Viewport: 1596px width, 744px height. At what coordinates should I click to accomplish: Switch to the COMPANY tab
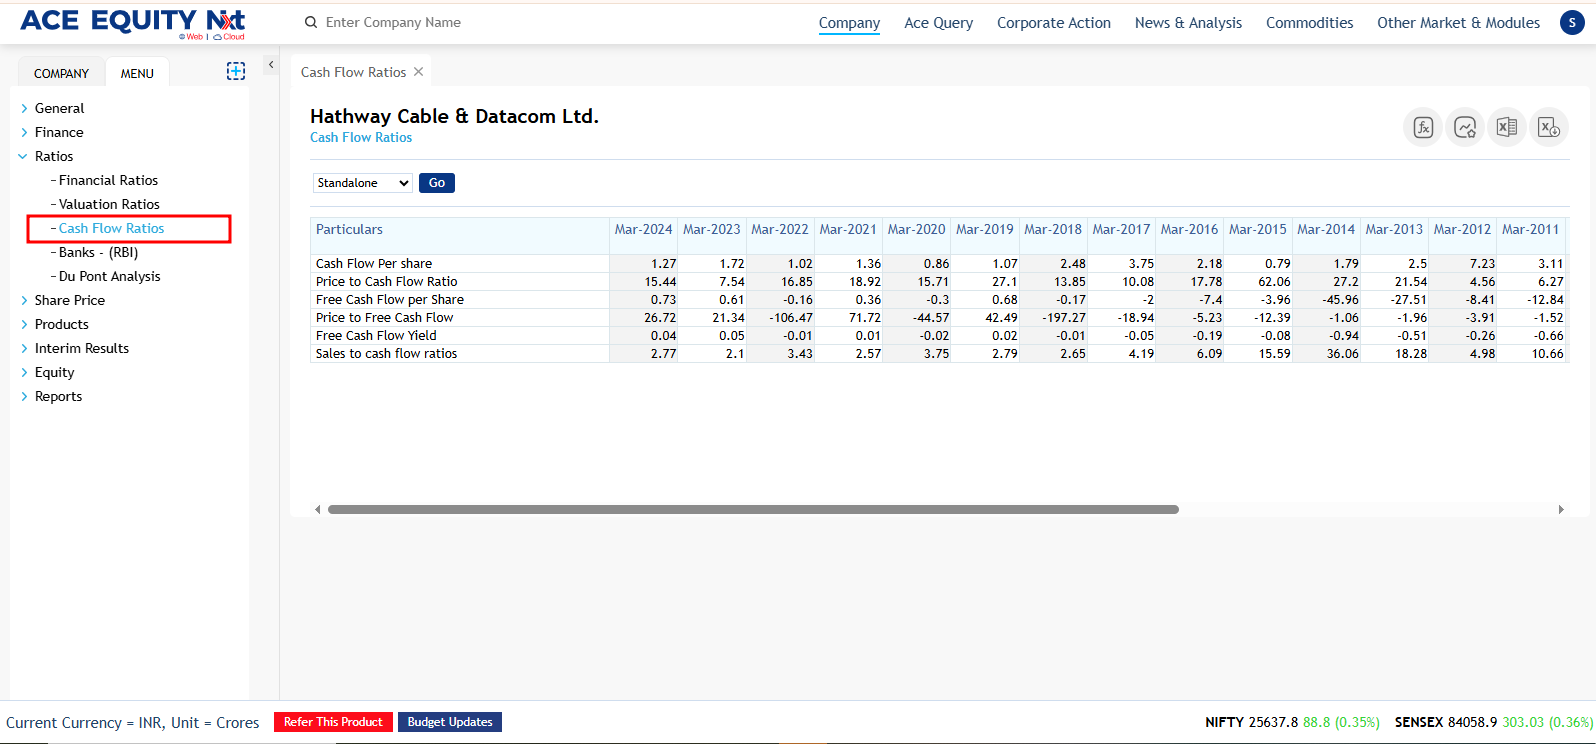[x=61, y=73]
